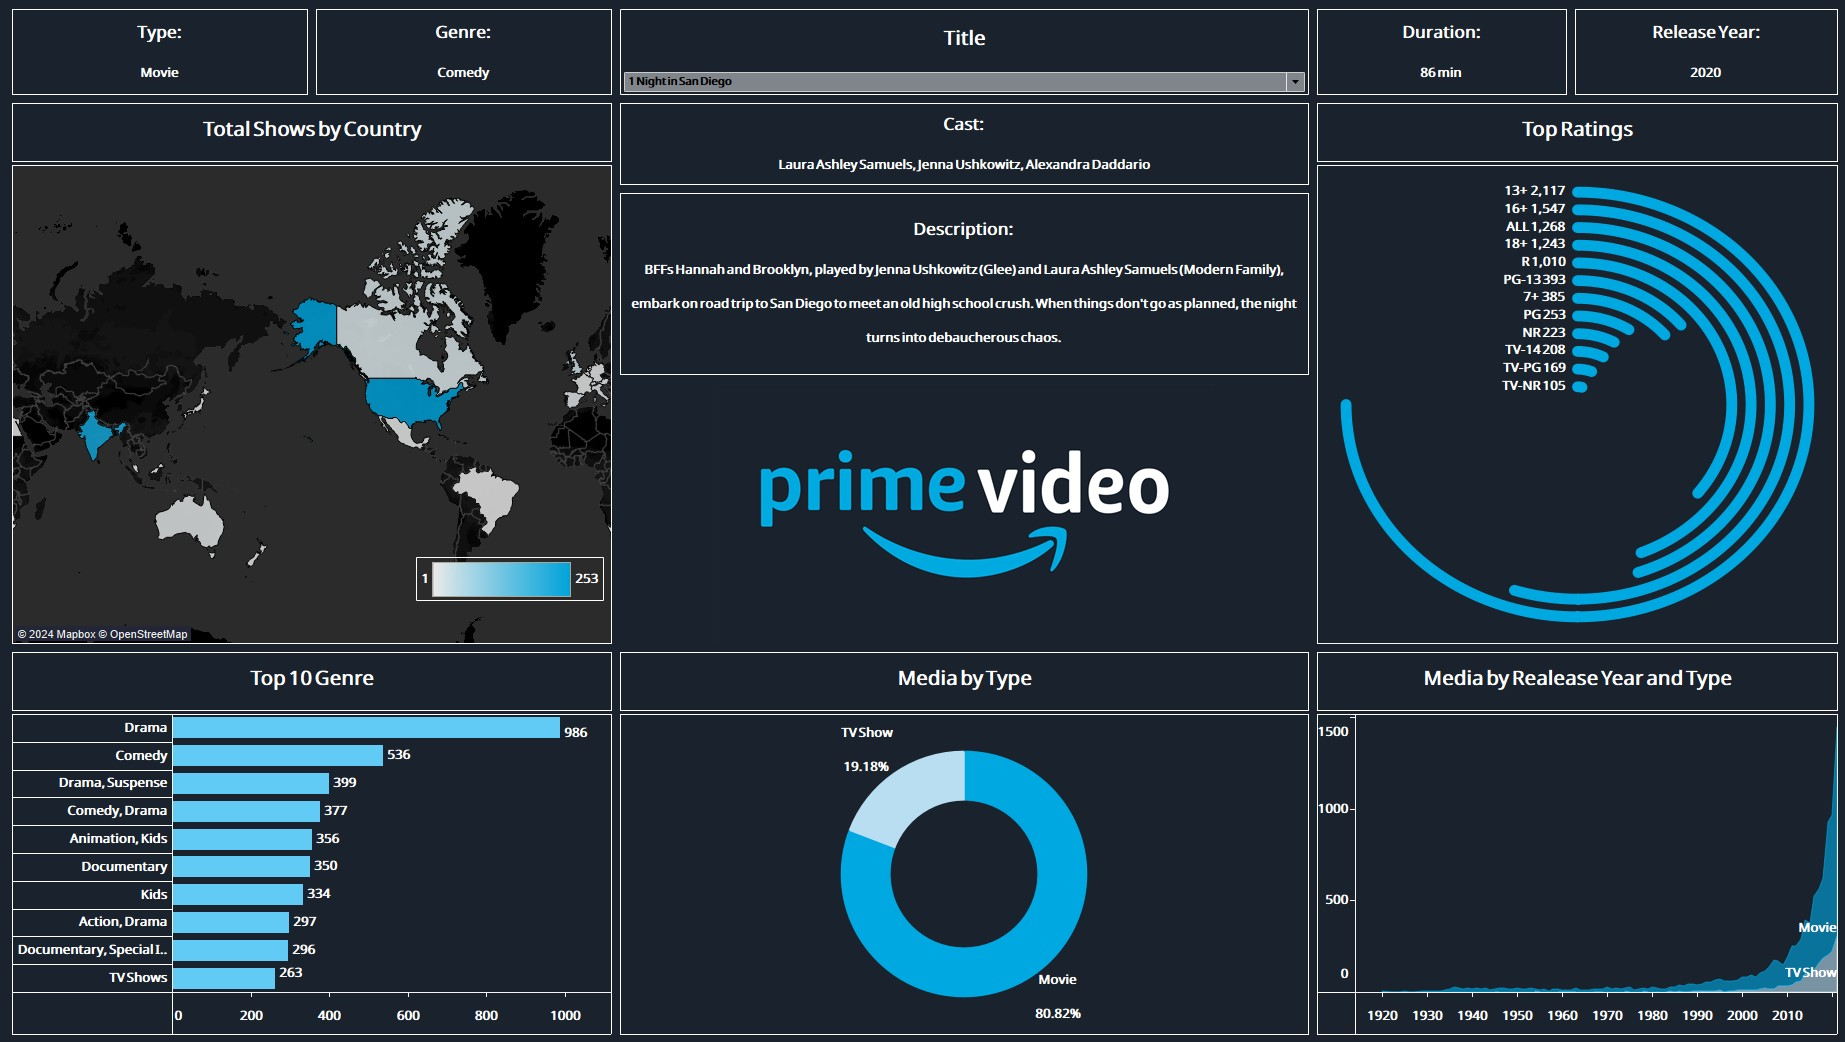Click the 986 value beside Drama bar

[576, 733]
